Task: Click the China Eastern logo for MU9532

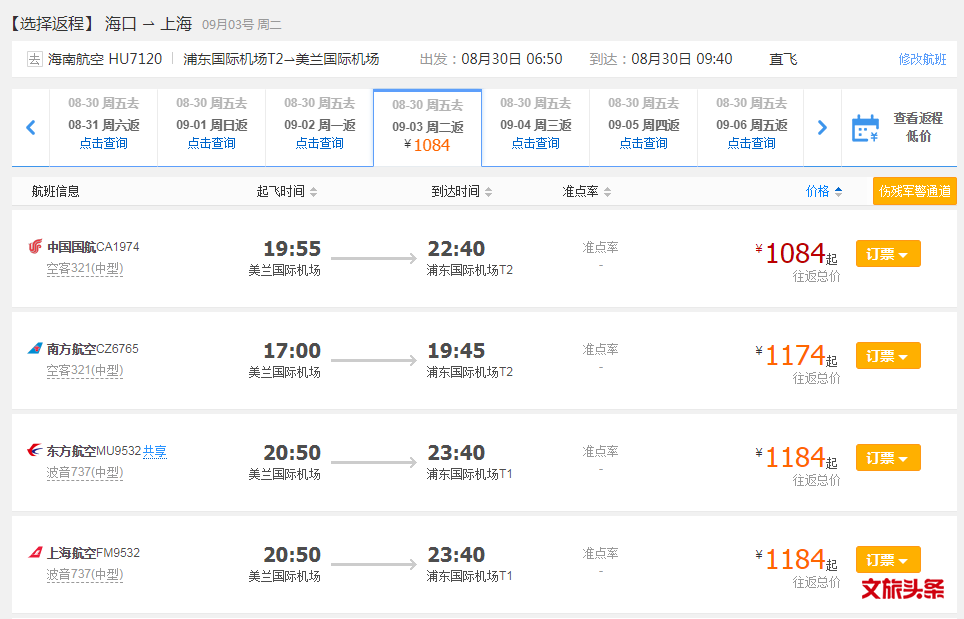Action: (34, 451)
